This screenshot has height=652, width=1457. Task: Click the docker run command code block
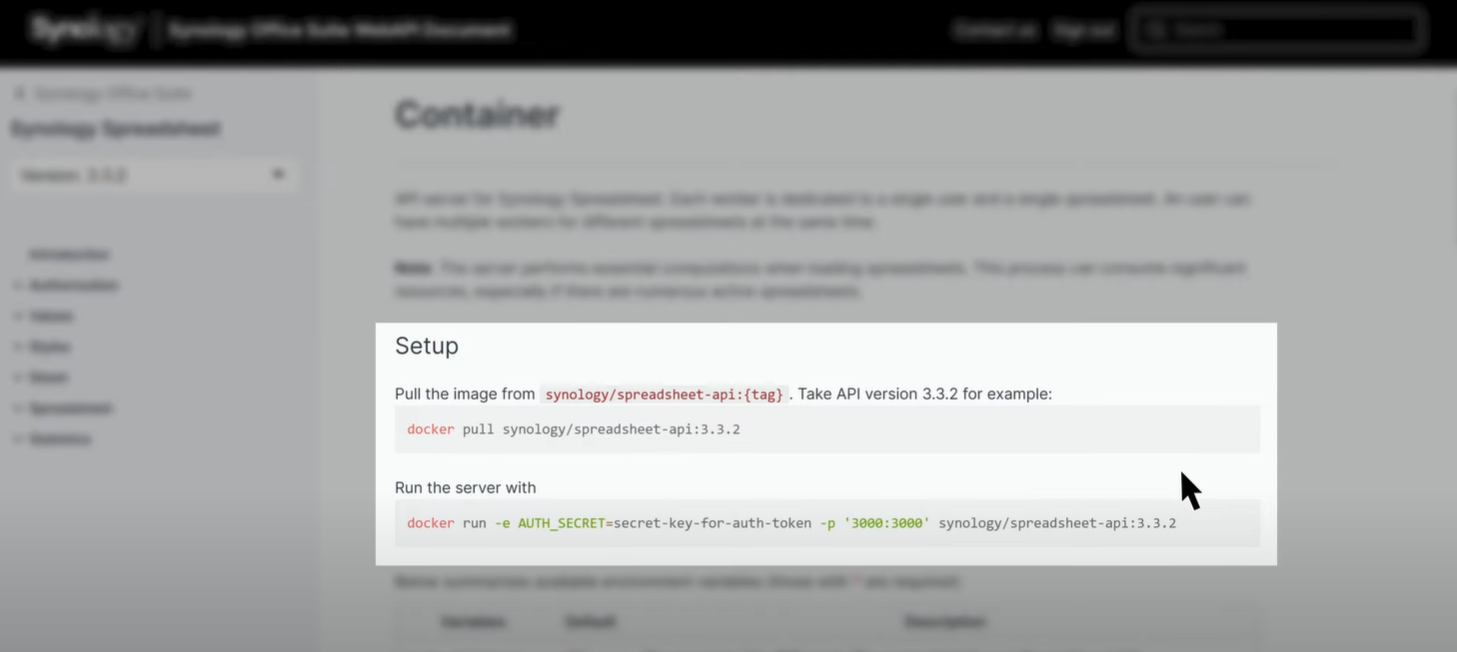[x=827, y=524]
